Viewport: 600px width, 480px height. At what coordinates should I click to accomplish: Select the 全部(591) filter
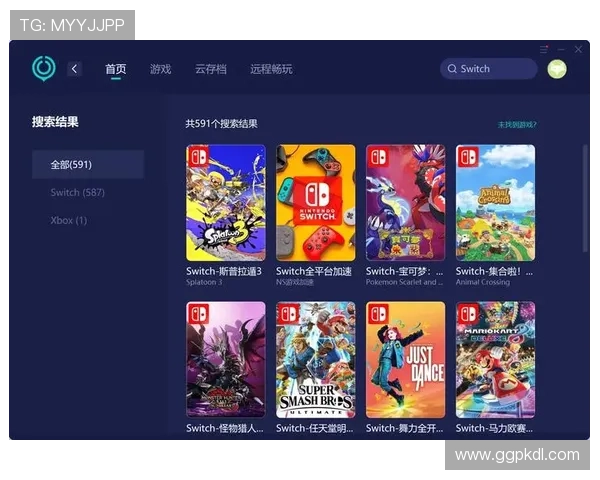pos(88,165)
